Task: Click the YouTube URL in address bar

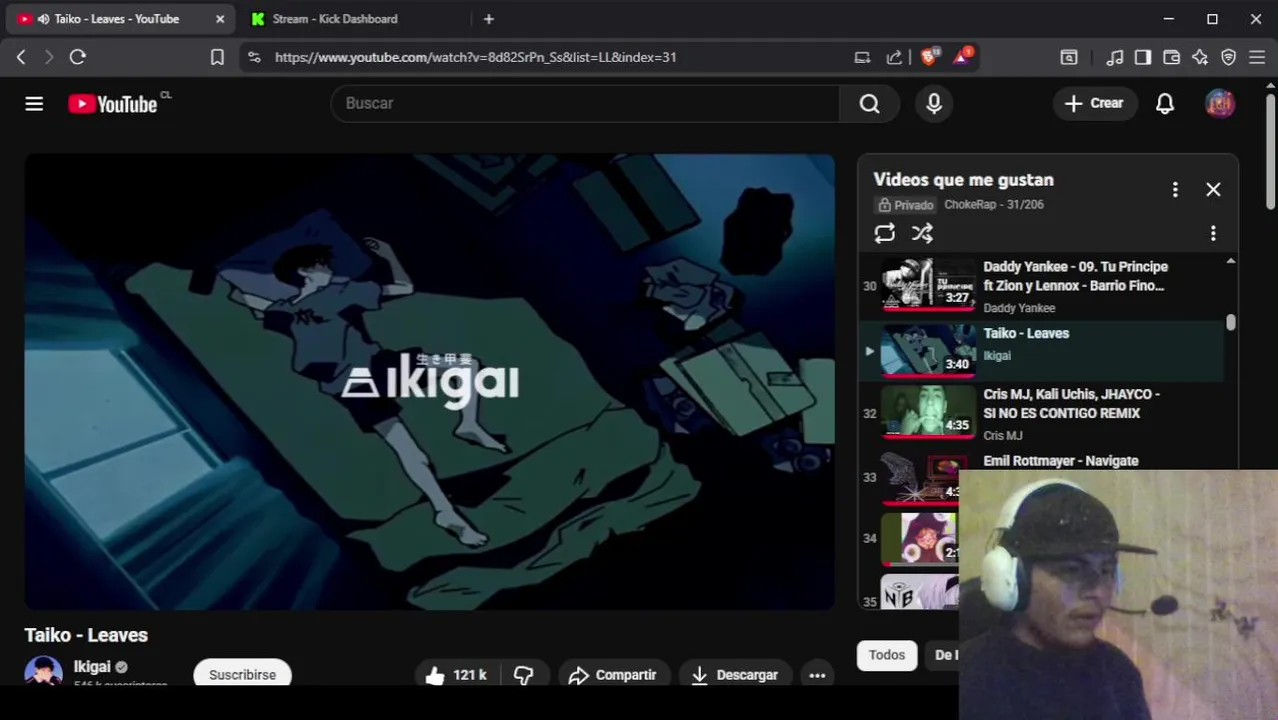Action: 475,57
